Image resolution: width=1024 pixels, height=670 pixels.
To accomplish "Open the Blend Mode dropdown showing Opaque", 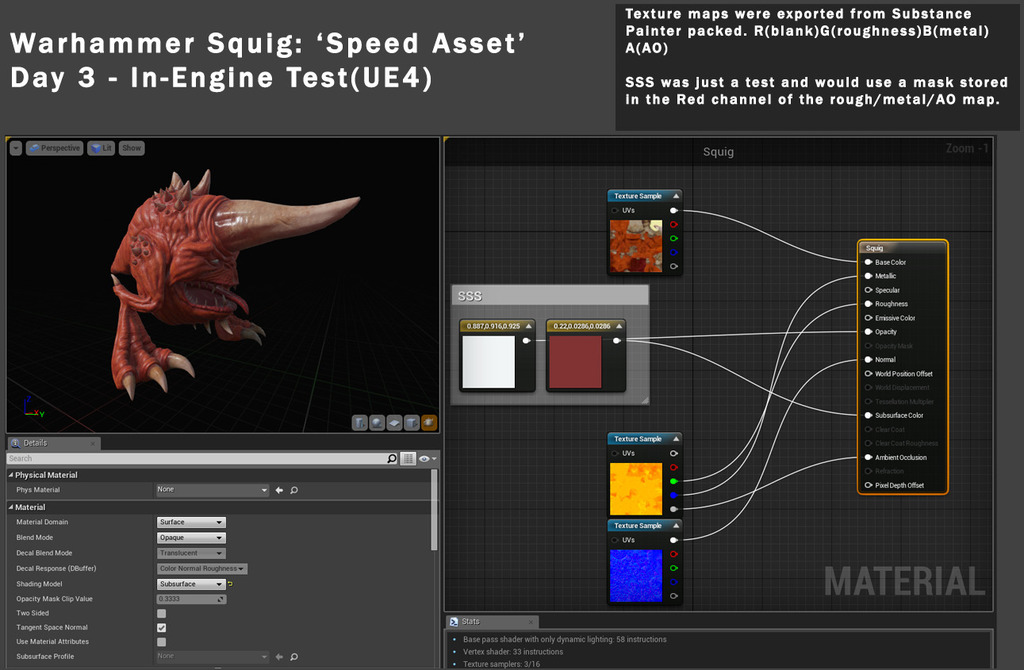I will pyautogui.click(x=191, y=537).
